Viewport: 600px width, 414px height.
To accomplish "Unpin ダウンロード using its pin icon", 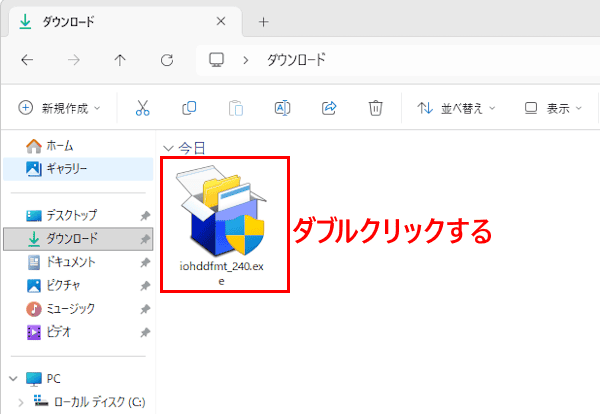I will point(145,239).
